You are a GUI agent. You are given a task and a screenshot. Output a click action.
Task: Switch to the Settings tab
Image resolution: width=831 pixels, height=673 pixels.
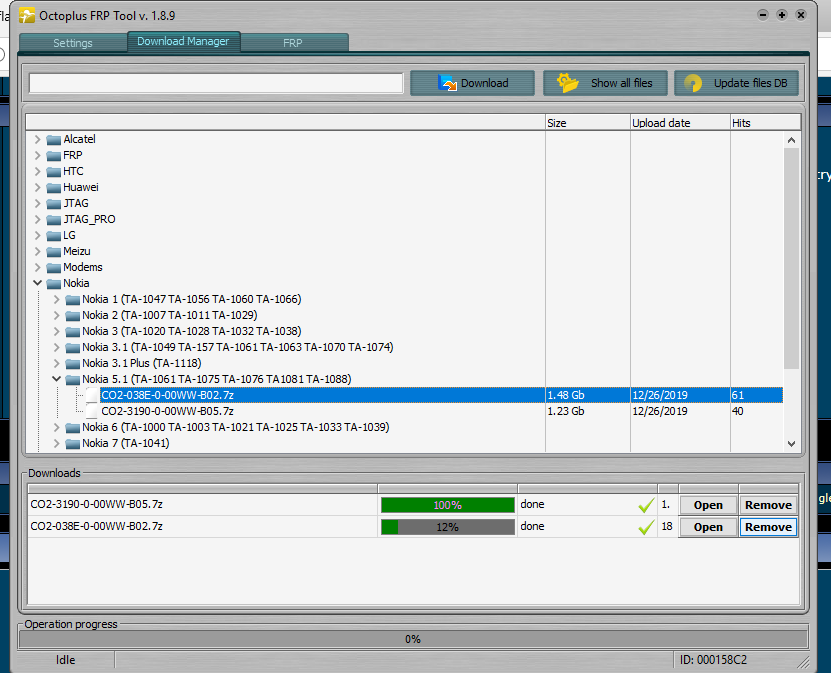click(x=73, y=42)
